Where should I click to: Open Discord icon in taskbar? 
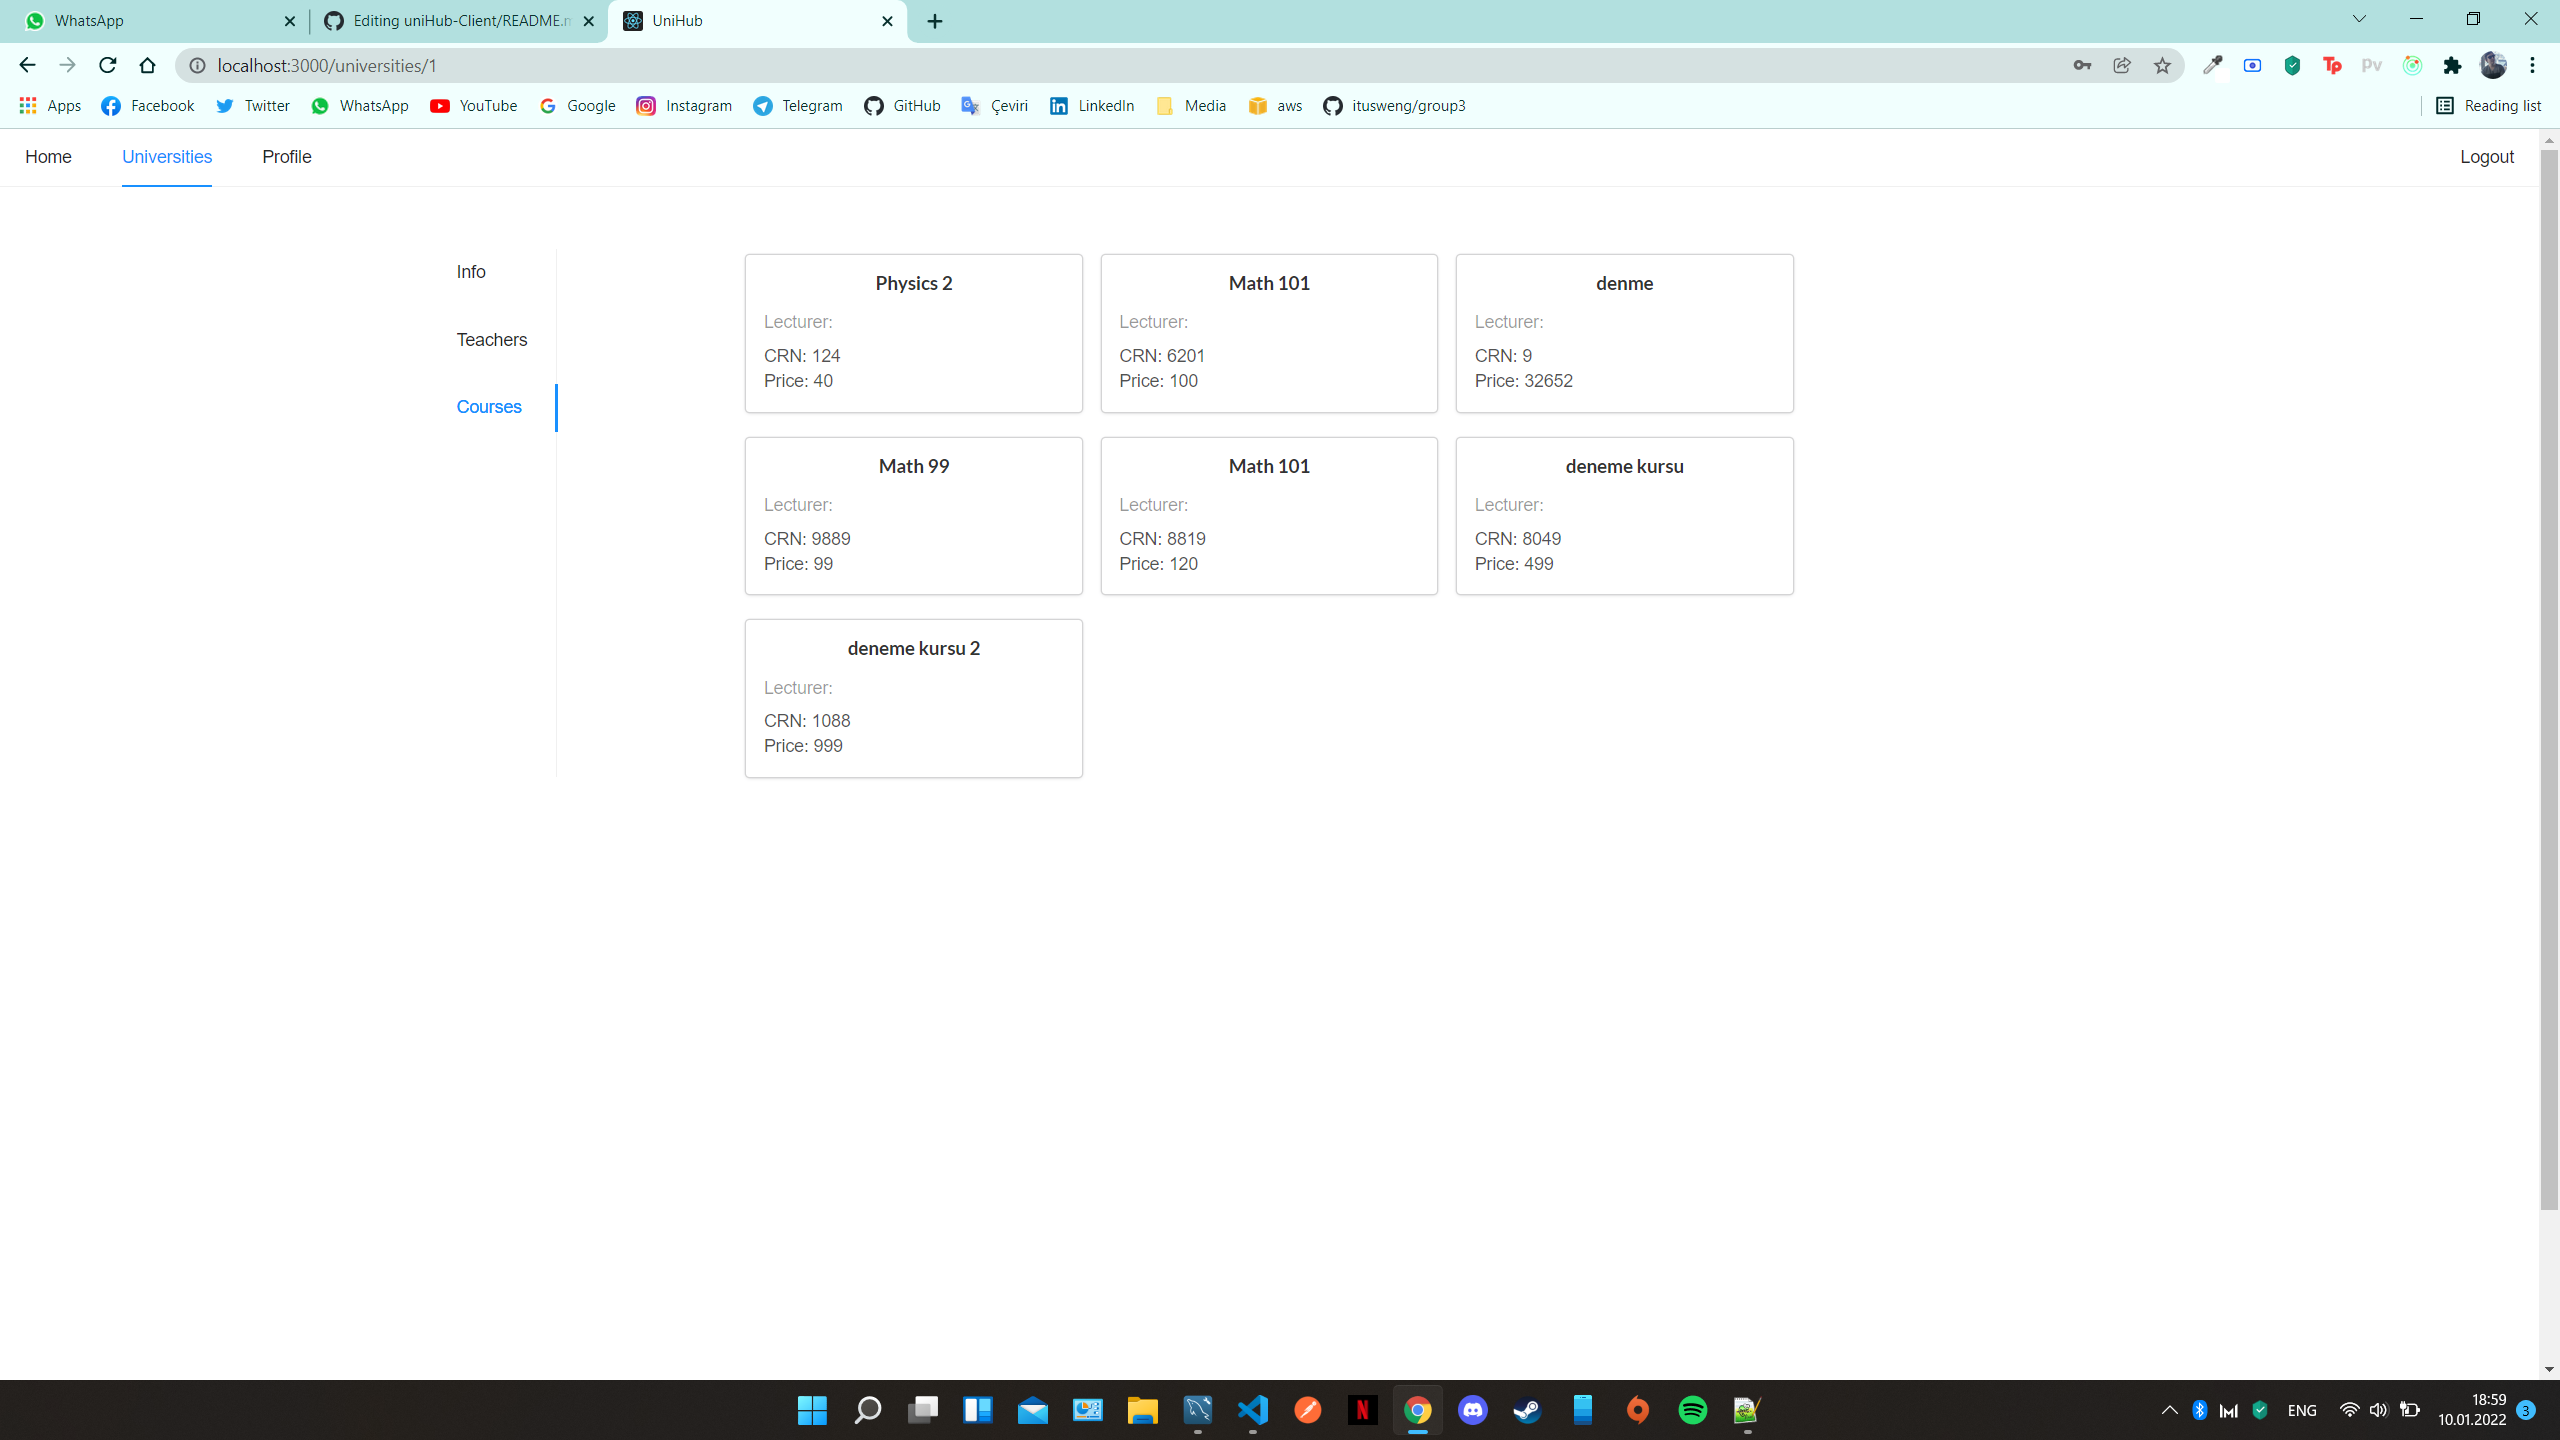click(x=1473, y=1410)
